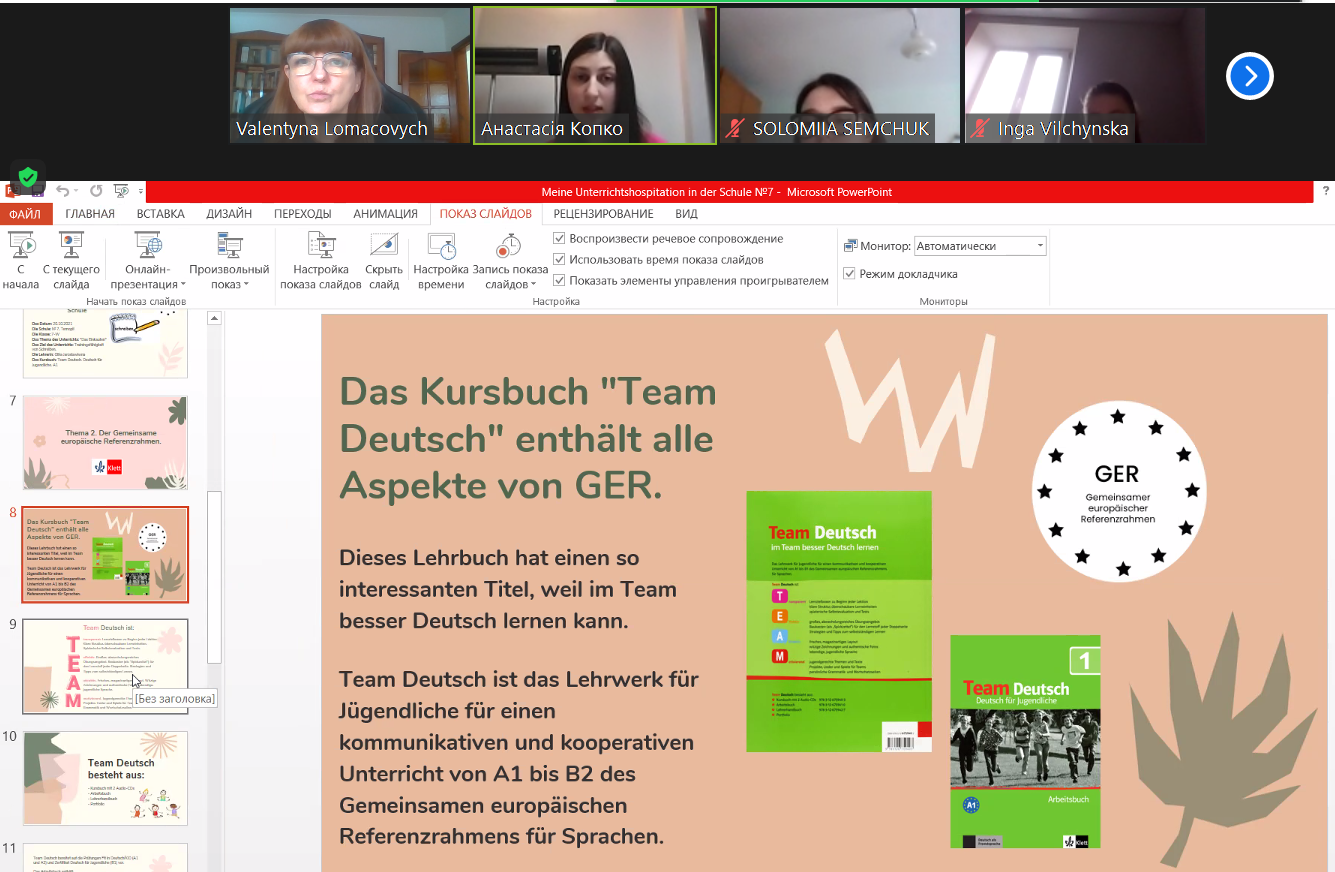Image resolution: width=1335 pixels, height=872 pixels.
Task: Click the paragraph starting 'Dieses Lehrbuch hat einen'
Action: tap(508, 589)
